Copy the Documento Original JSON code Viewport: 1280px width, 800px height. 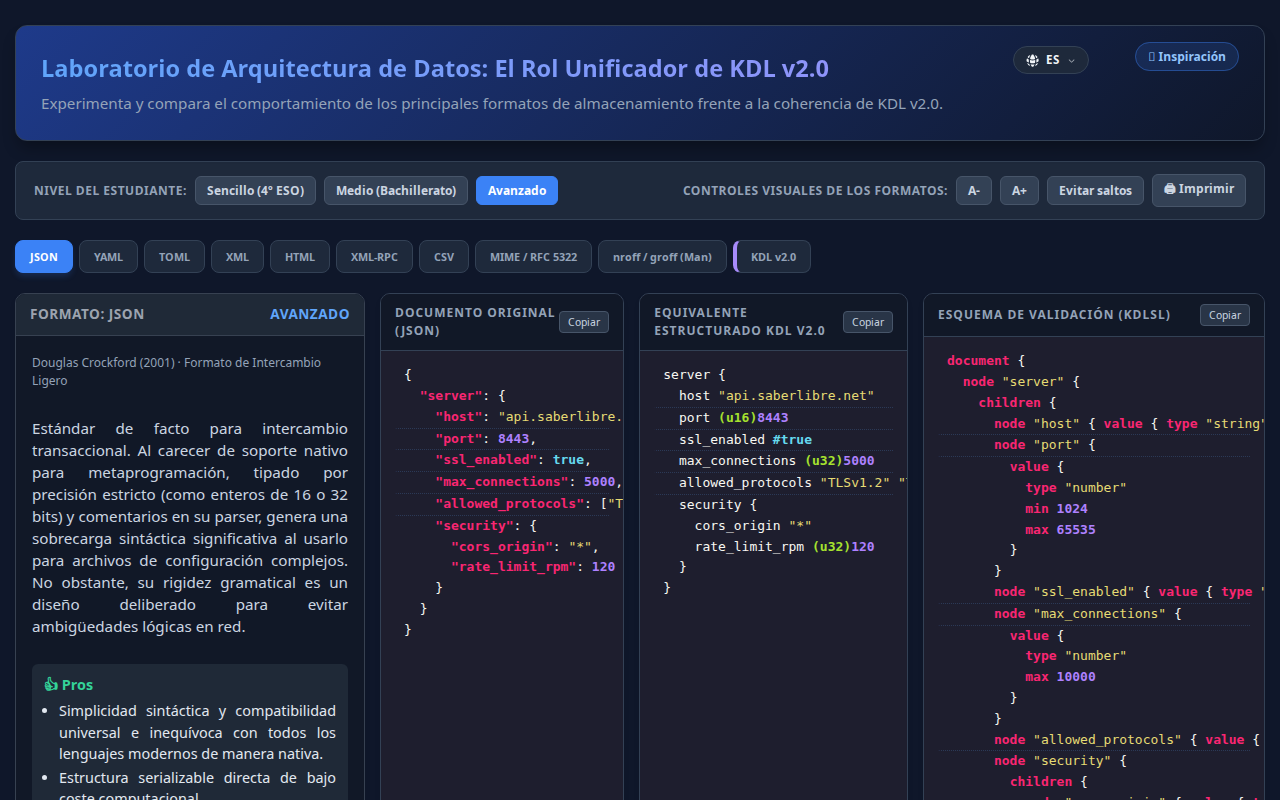pos(584,322)
